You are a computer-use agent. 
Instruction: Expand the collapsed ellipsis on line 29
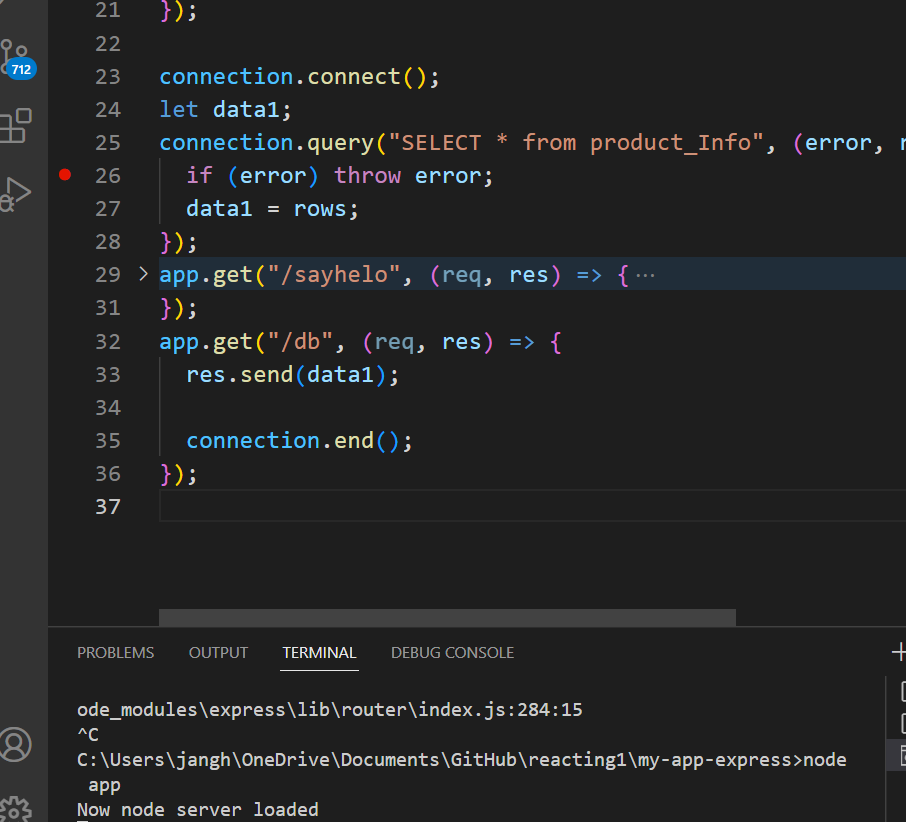pos(645,276)
